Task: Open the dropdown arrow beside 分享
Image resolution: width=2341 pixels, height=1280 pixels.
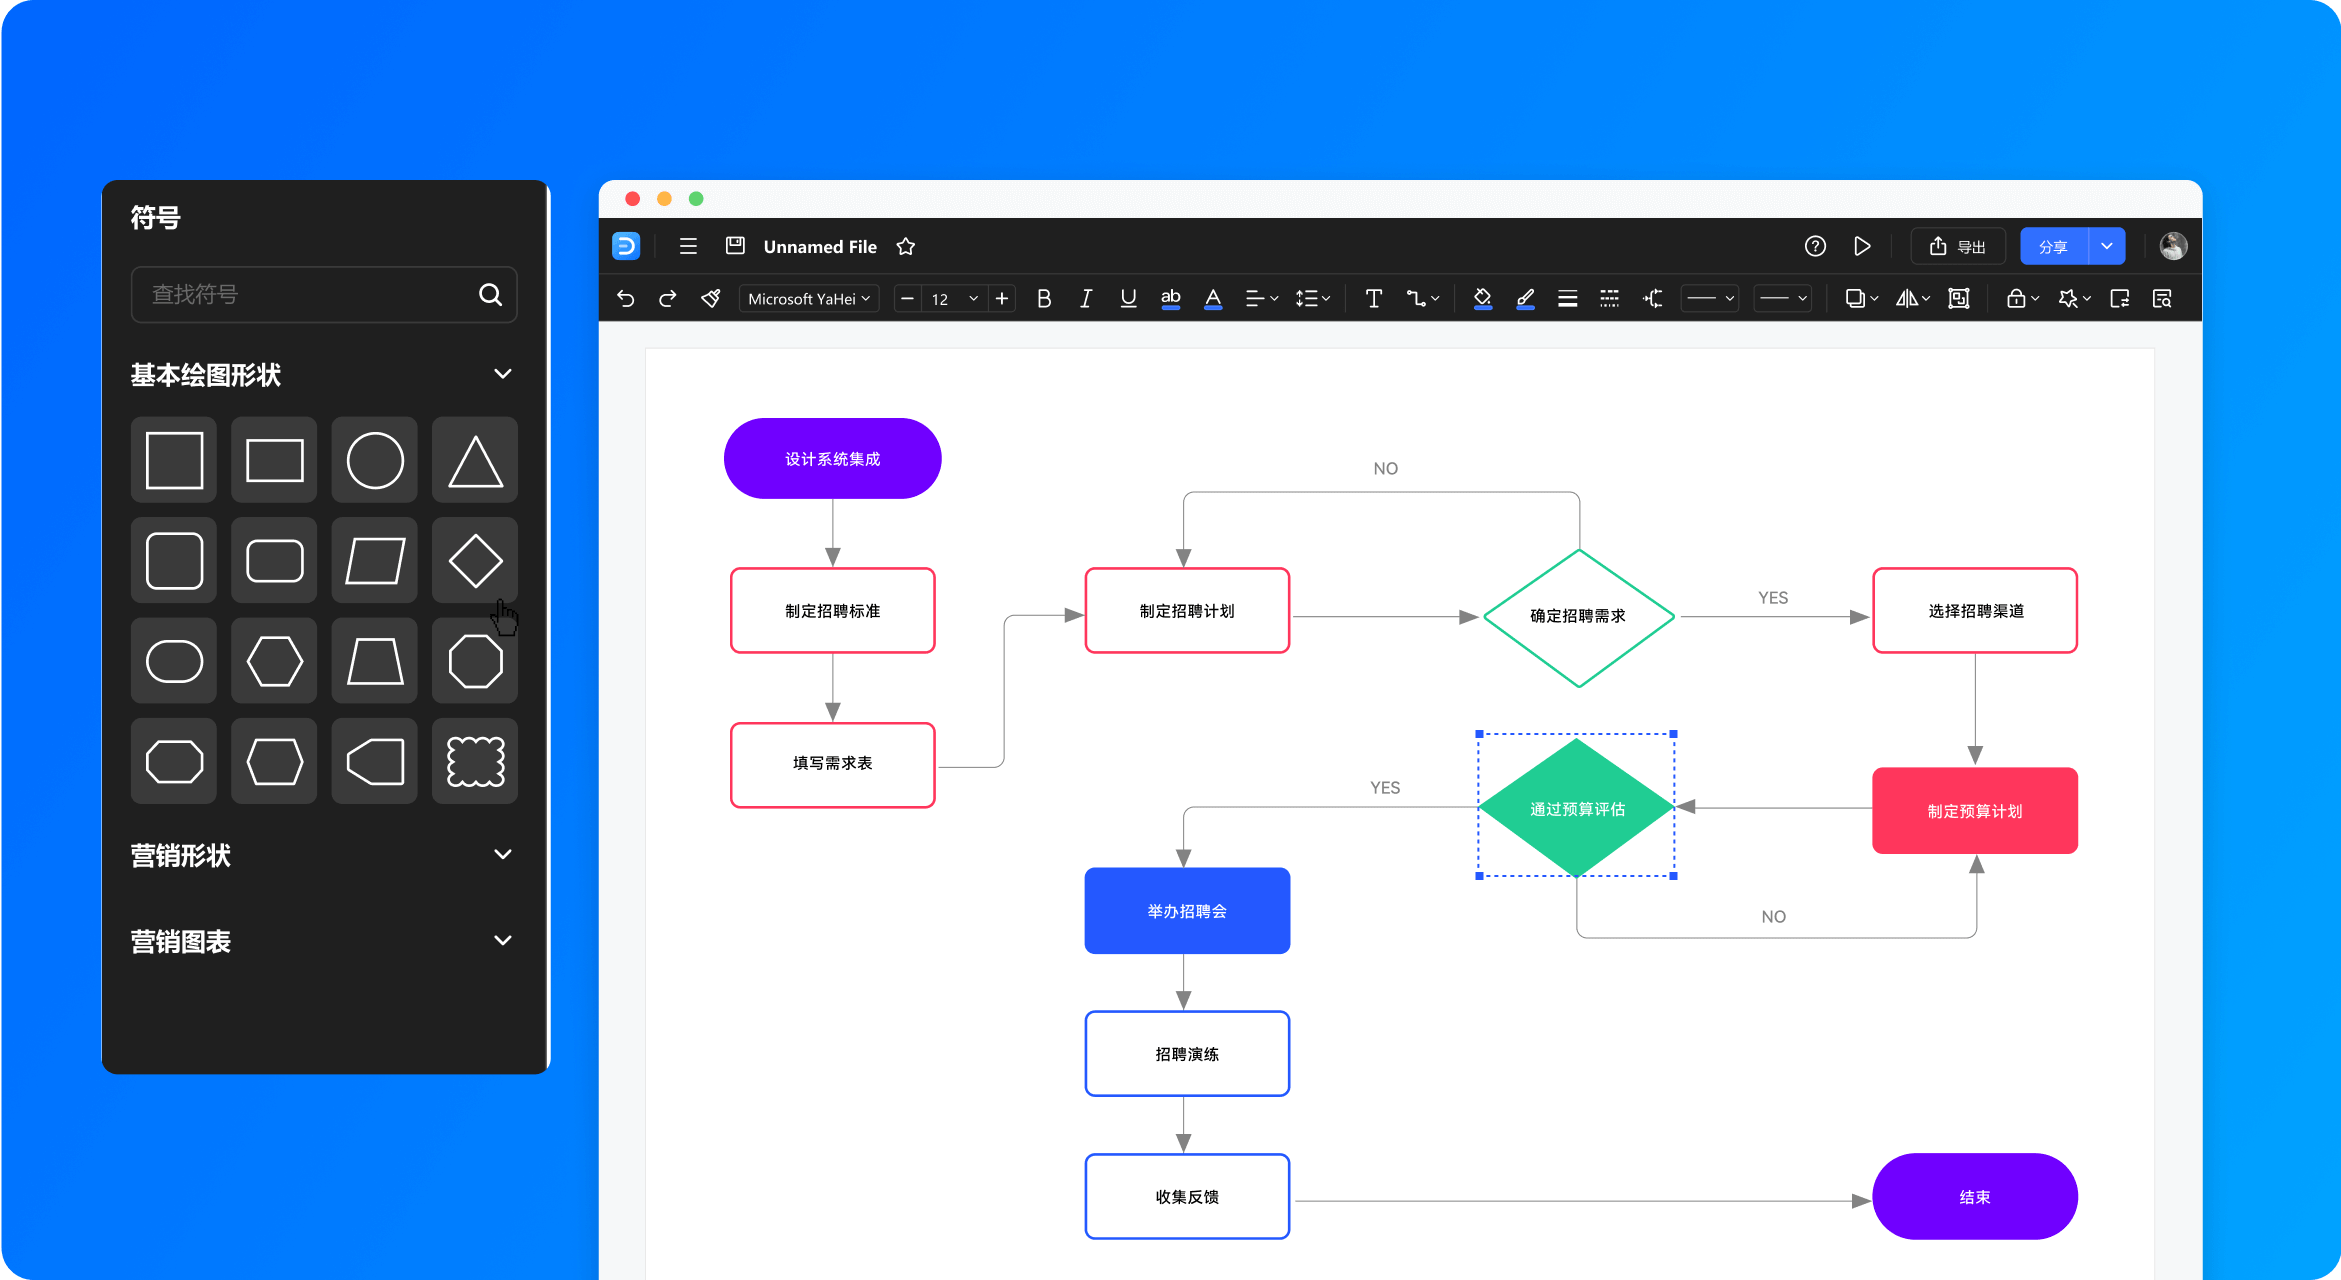Action: [x=2107, y=246]
